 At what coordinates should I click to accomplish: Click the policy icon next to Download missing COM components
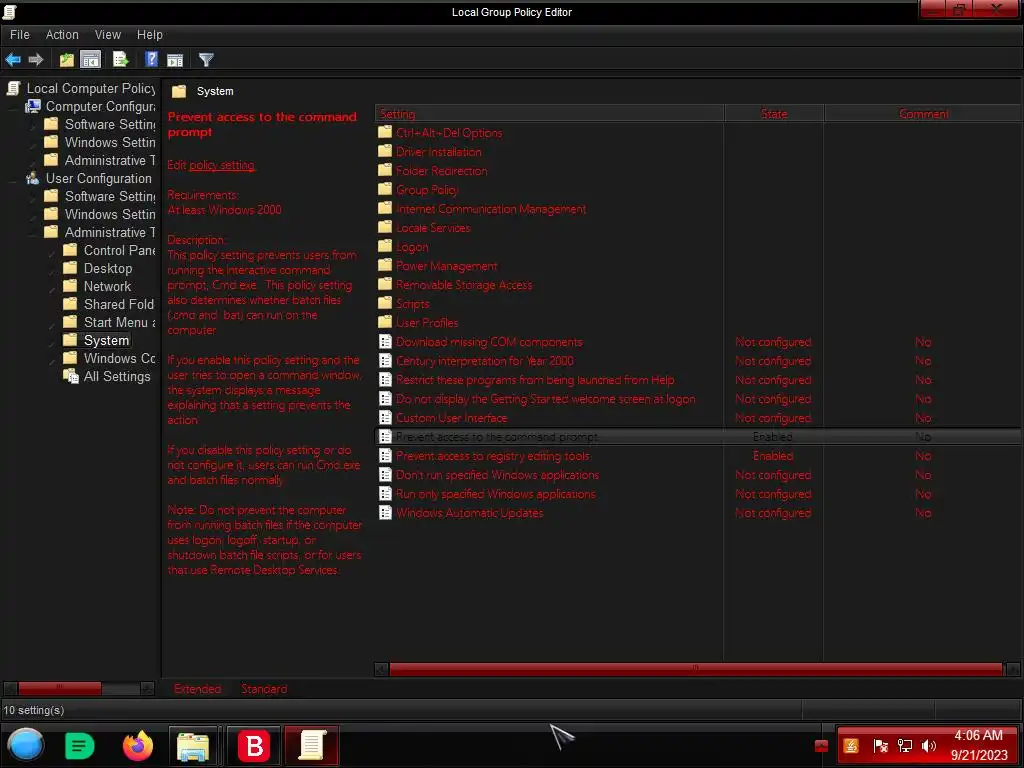[x=385, y=342]
